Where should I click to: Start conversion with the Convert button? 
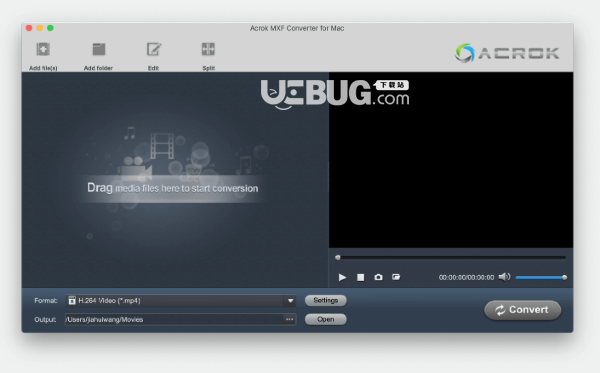pyautogui.click(x=523, y=310)
